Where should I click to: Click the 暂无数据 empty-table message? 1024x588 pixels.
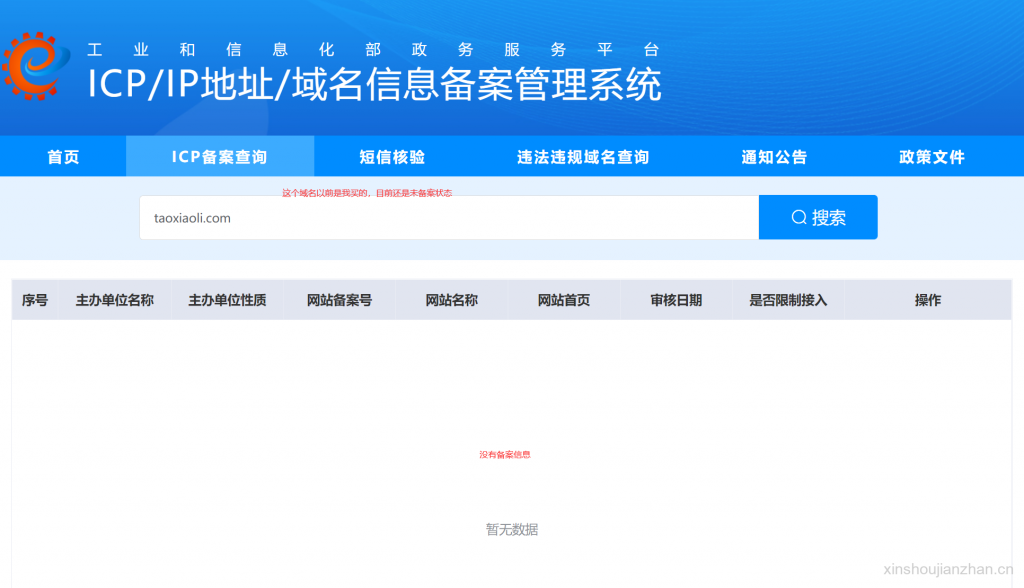pyautogui.click(x=512, y=530)
